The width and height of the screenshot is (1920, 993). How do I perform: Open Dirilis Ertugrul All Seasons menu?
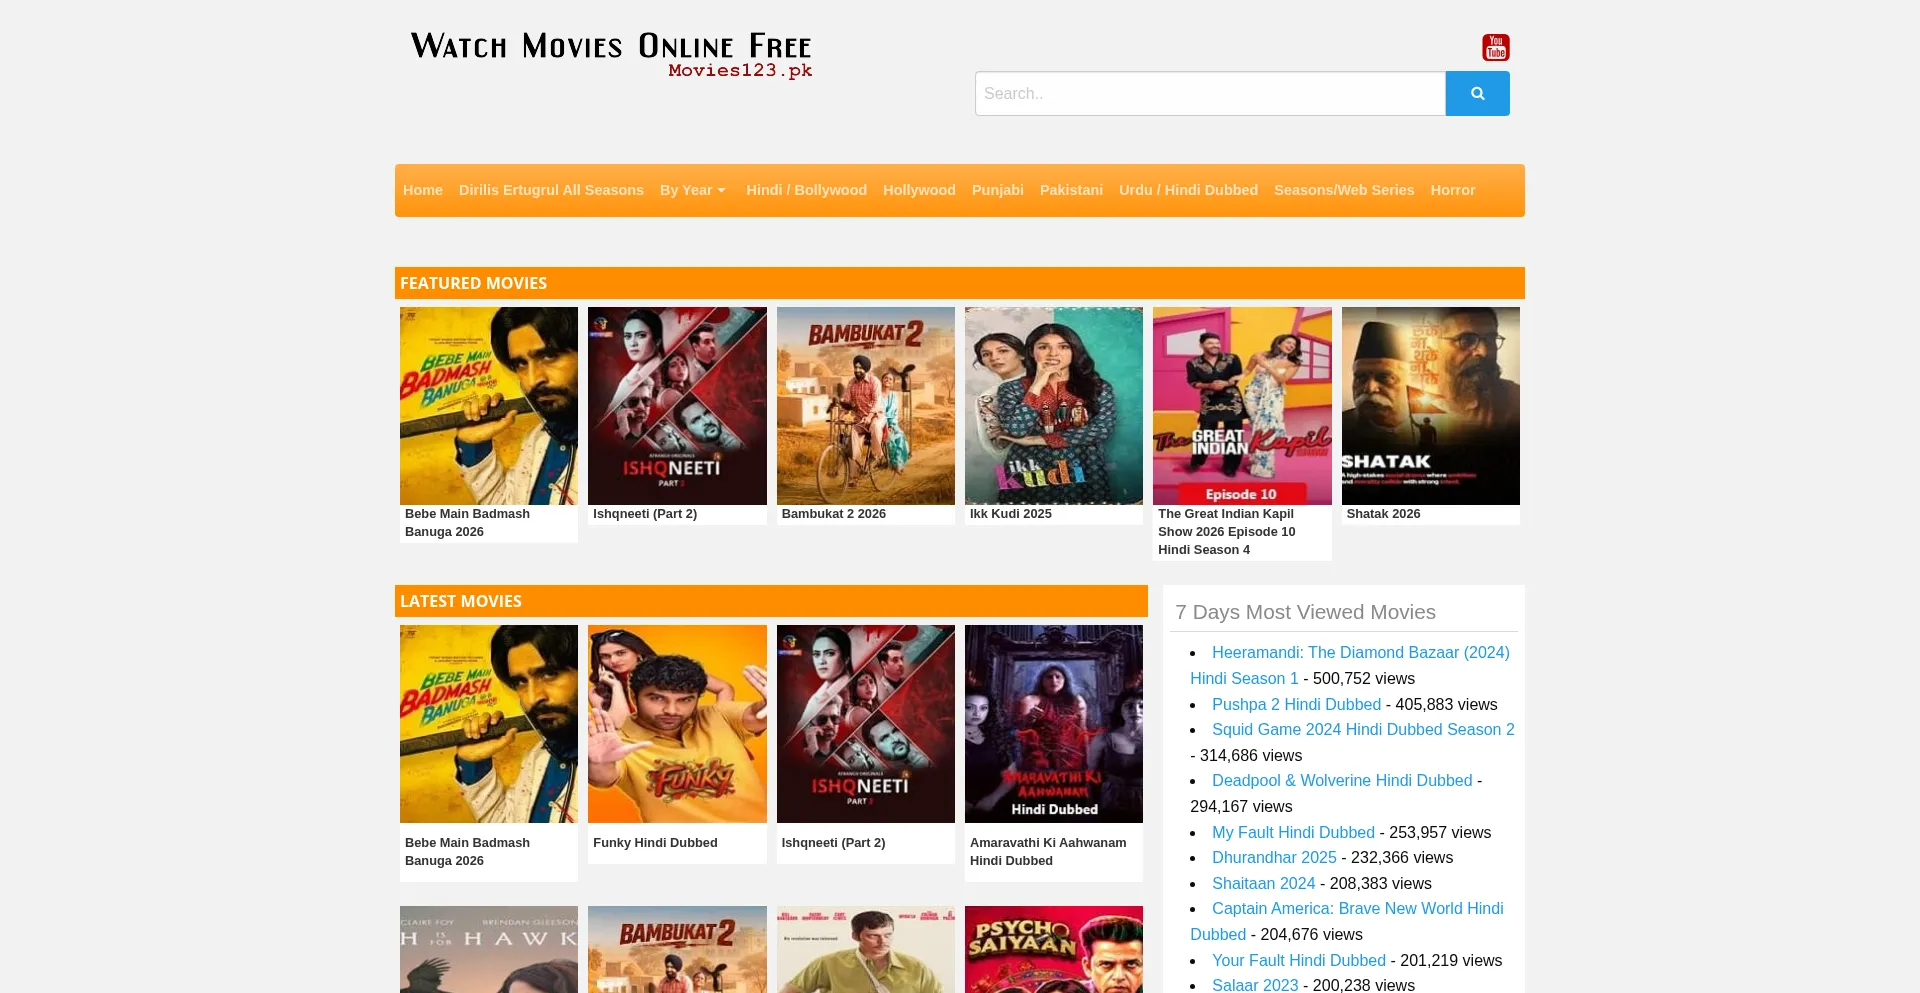pyautogui.click(x=551, y=190)
